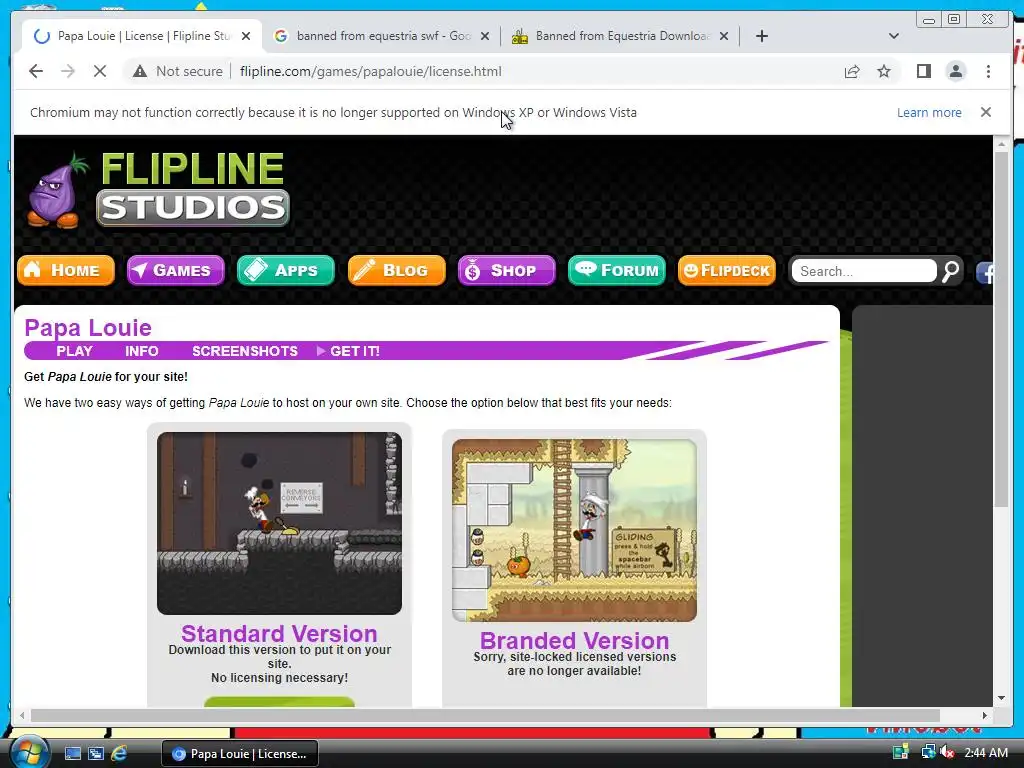Click the Standard Version screenshot thumbnail
Screen dimensions: 1024x768
tap(280, 523)
